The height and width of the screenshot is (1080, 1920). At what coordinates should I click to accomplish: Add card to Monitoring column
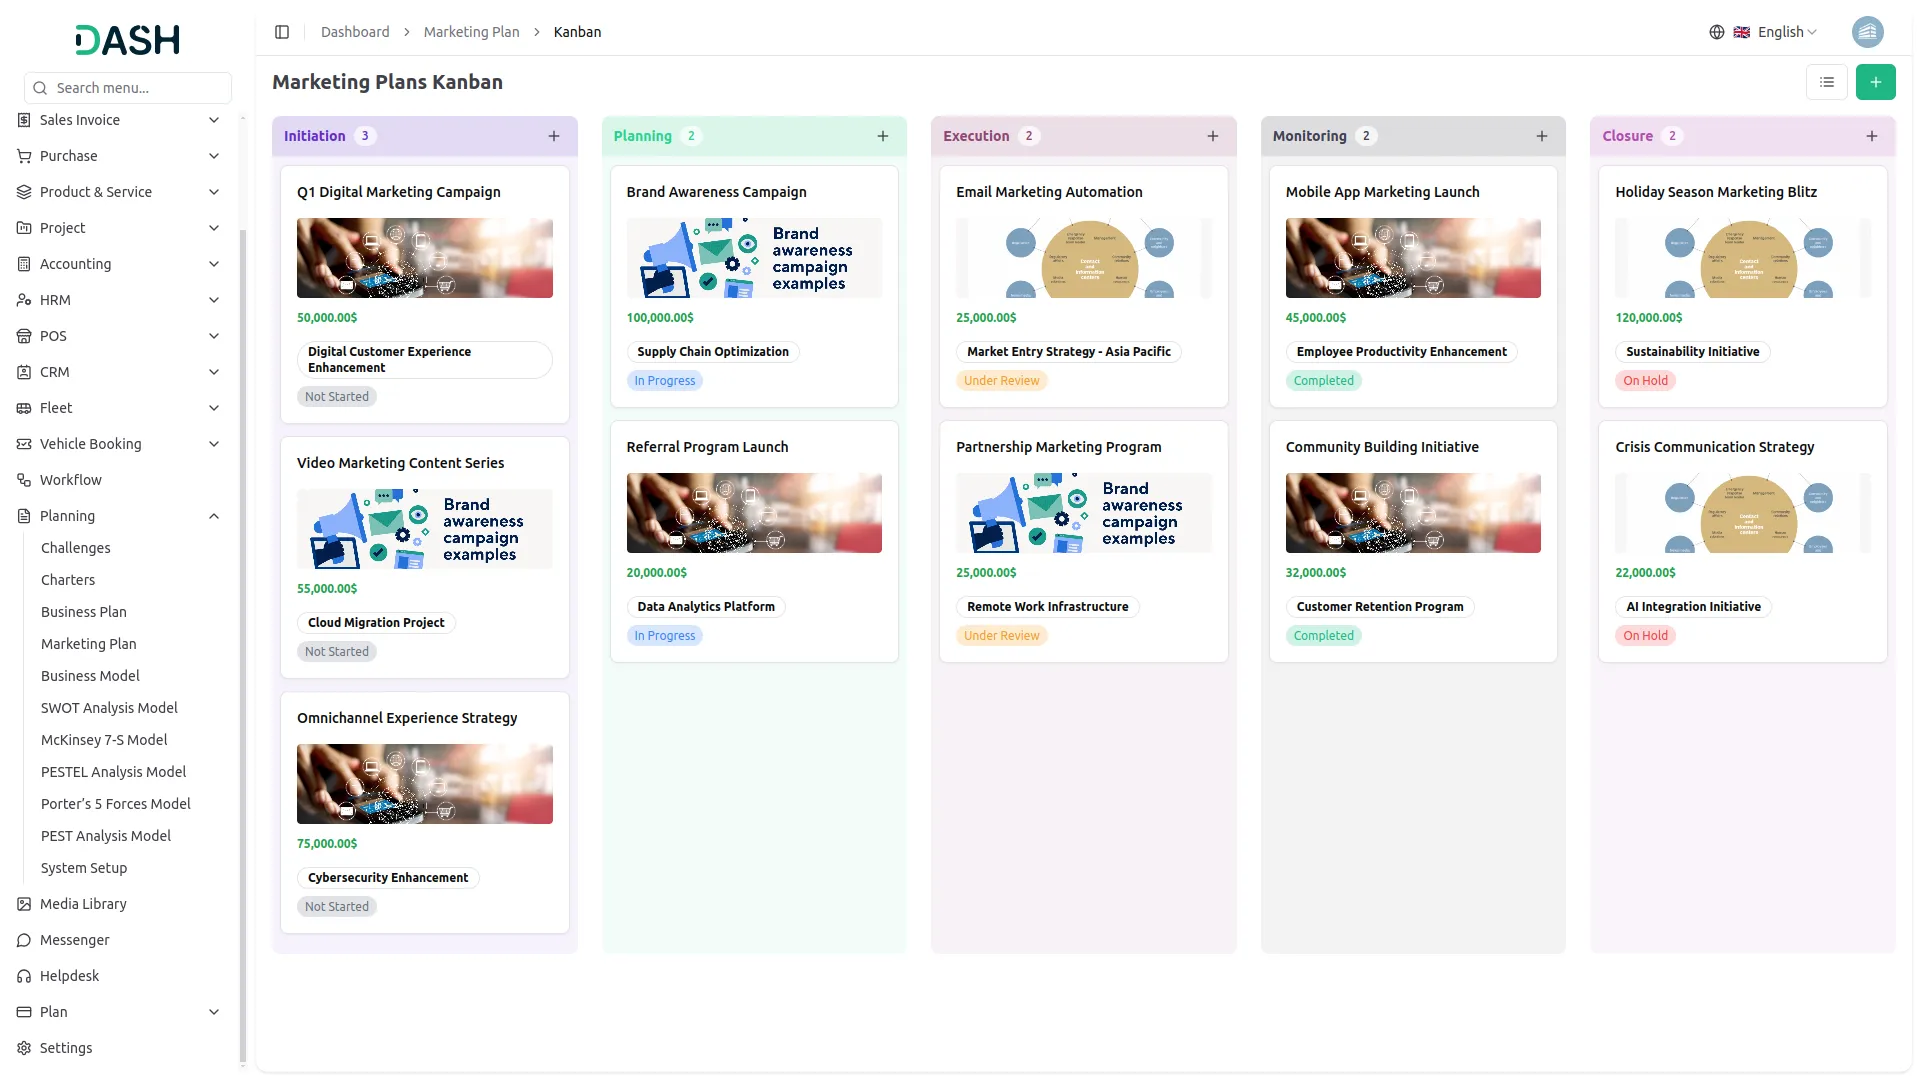1541,136
